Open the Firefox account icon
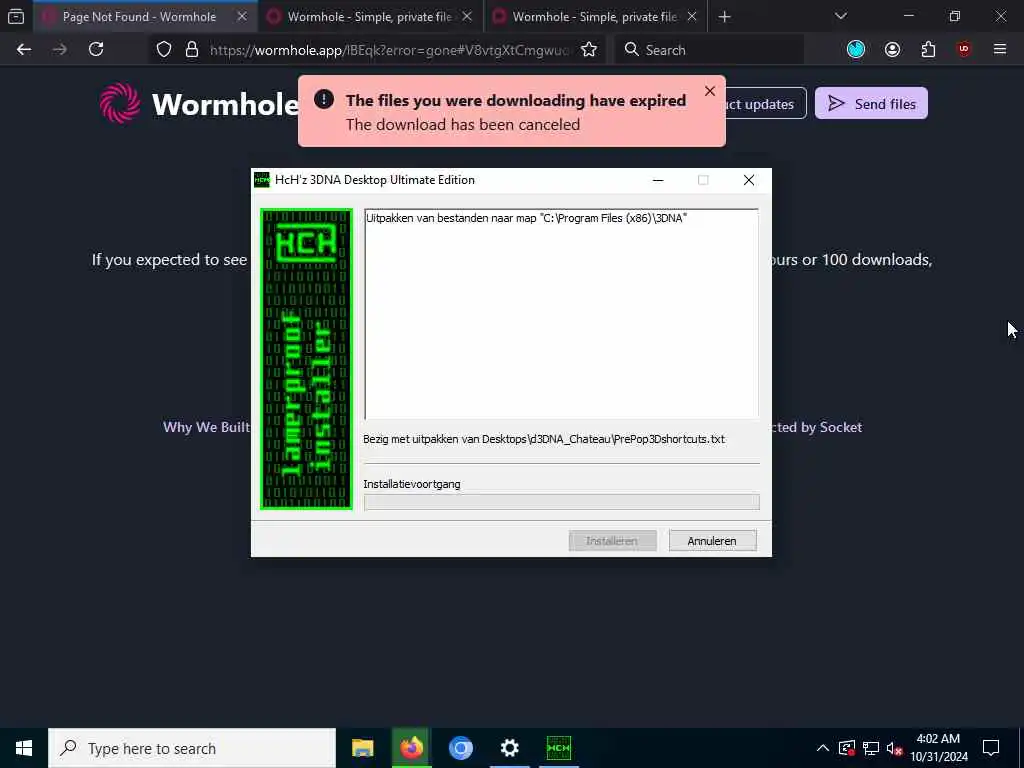Image resolution: width=1024 pixels, height=768 pixels. tap(892, 50)
